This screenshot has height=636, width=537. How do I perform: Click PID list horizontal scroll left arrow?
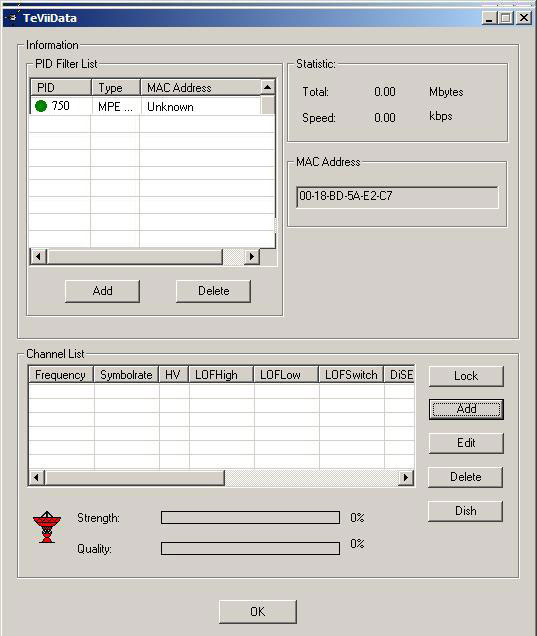(x=39, y=257)
